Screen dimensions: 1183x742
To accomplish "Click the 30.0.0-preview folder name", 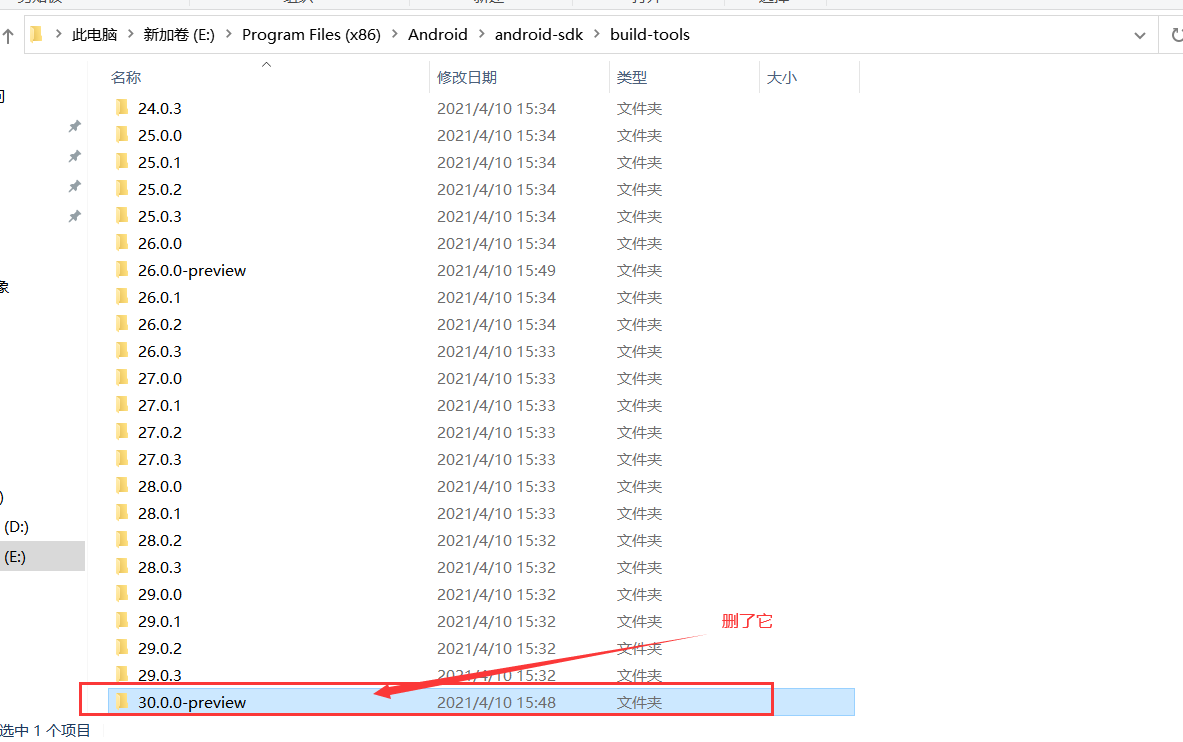I will [192, 702].
